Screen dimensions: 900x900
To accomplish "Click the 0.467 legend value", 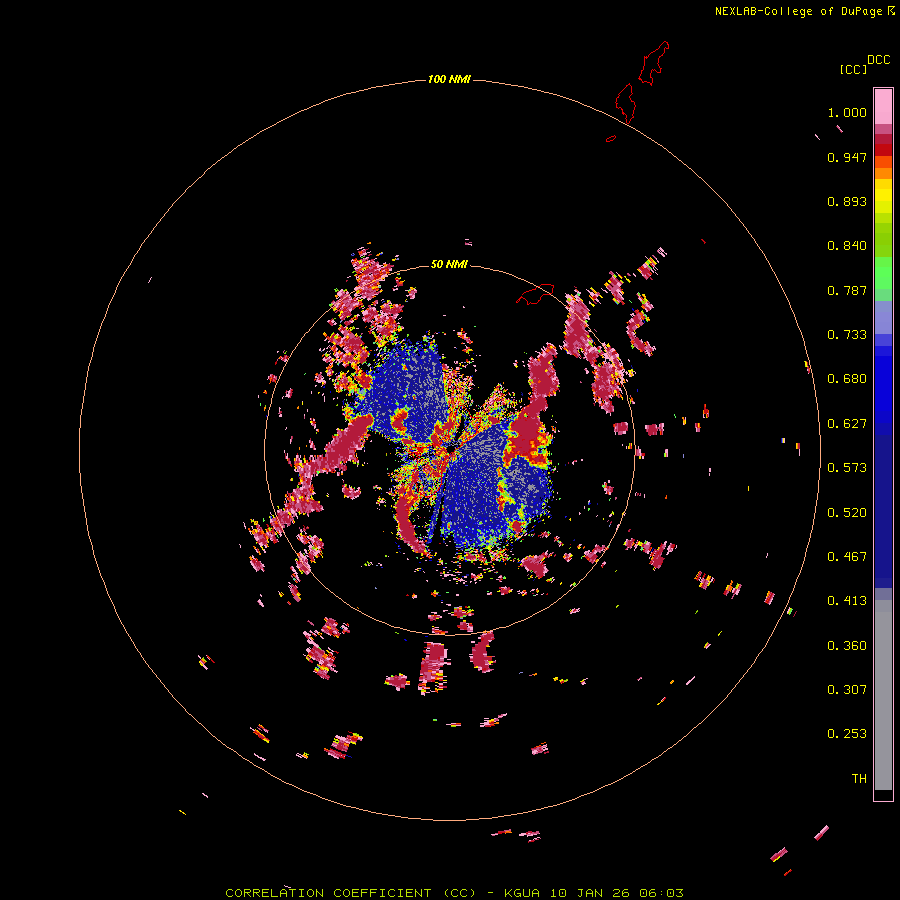I will click(x=847, y=557).
